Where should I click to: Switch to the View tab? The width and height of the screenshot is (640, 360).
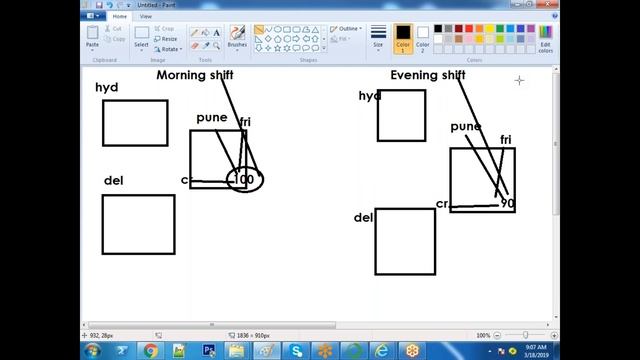tap(146, 16)
